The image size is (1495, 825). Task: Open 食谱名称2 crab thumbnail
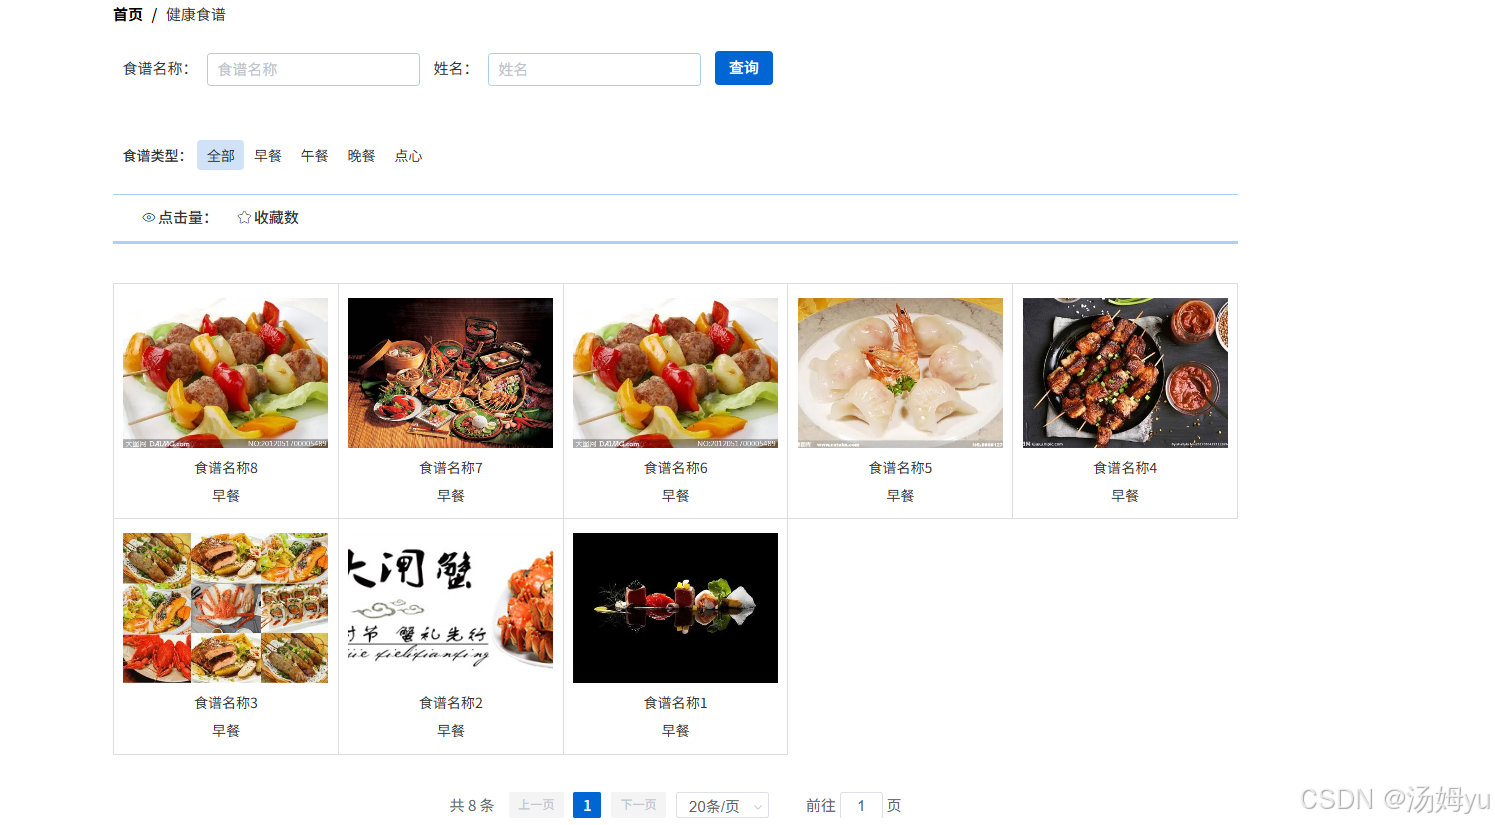[450, 608]
